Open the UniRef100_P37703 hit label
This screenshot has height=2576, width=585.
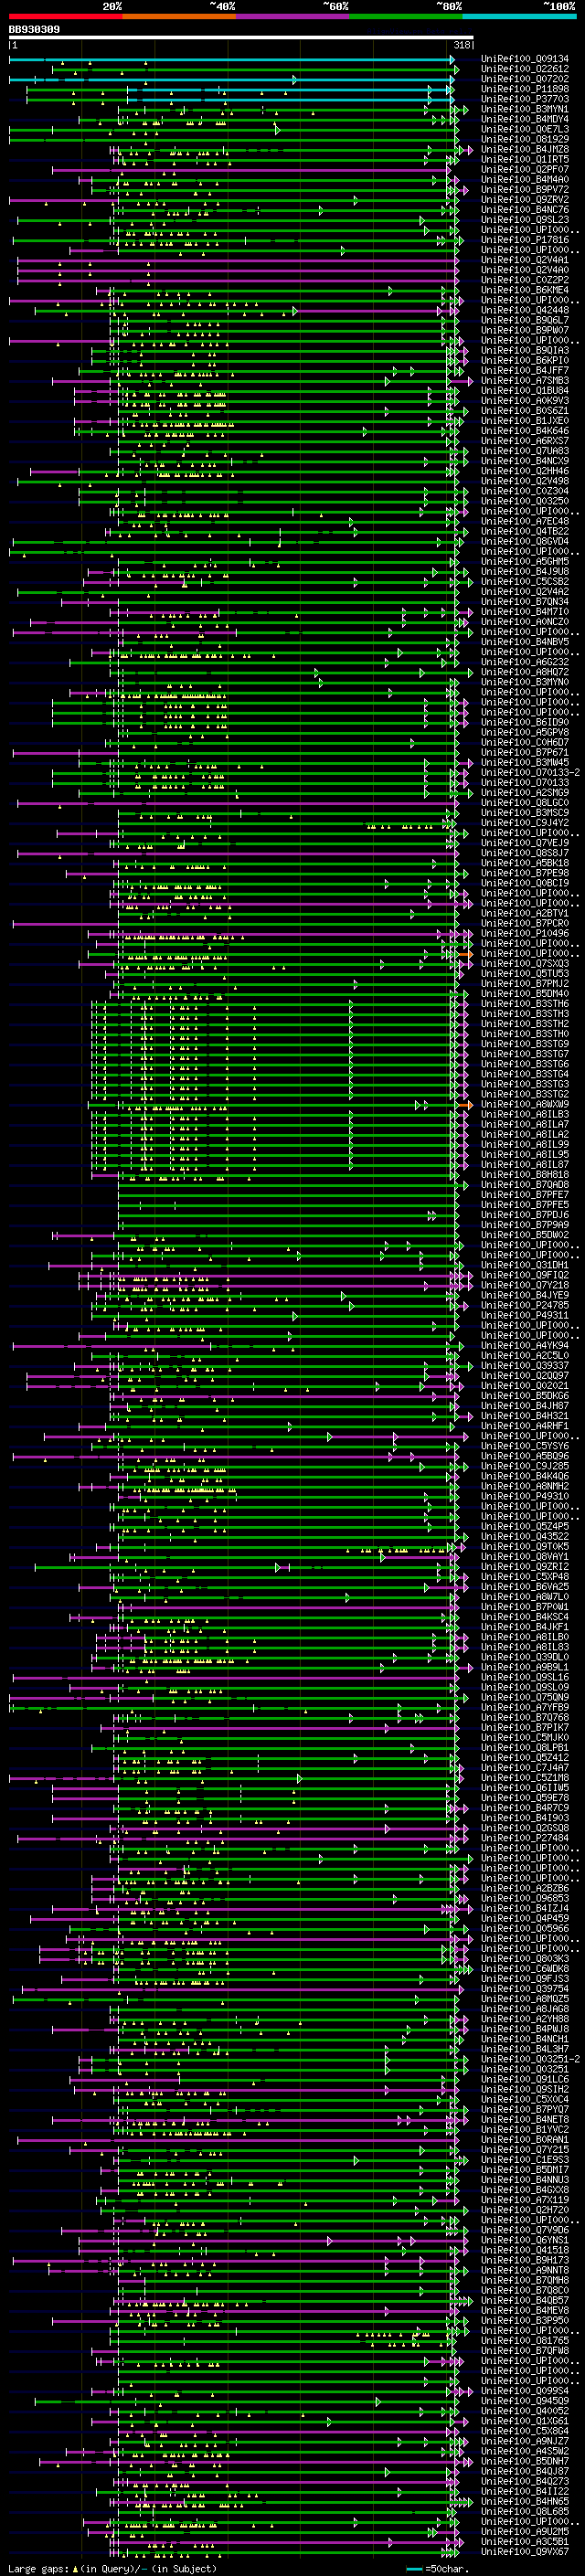click(524, 99)
